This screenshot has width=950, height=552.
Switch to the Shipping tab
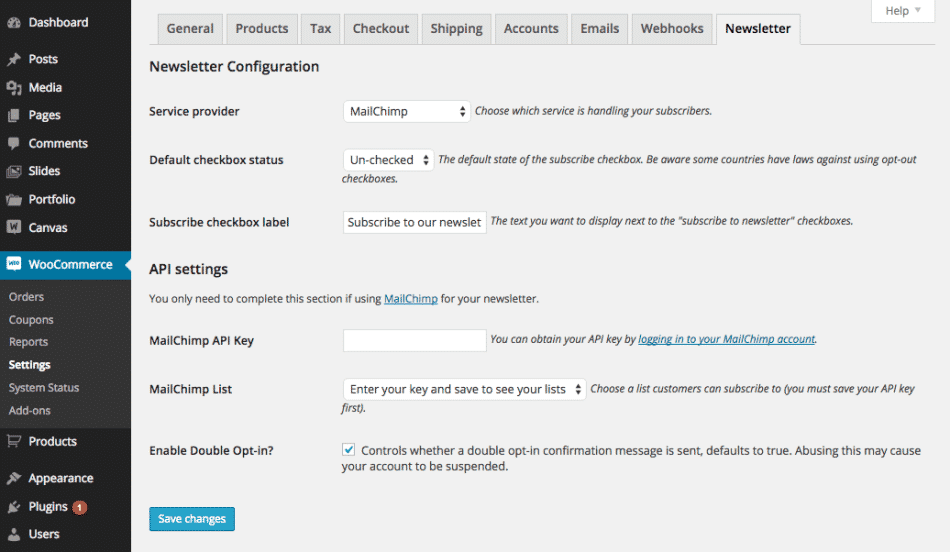pyautogui.click(x=456, y=29)
